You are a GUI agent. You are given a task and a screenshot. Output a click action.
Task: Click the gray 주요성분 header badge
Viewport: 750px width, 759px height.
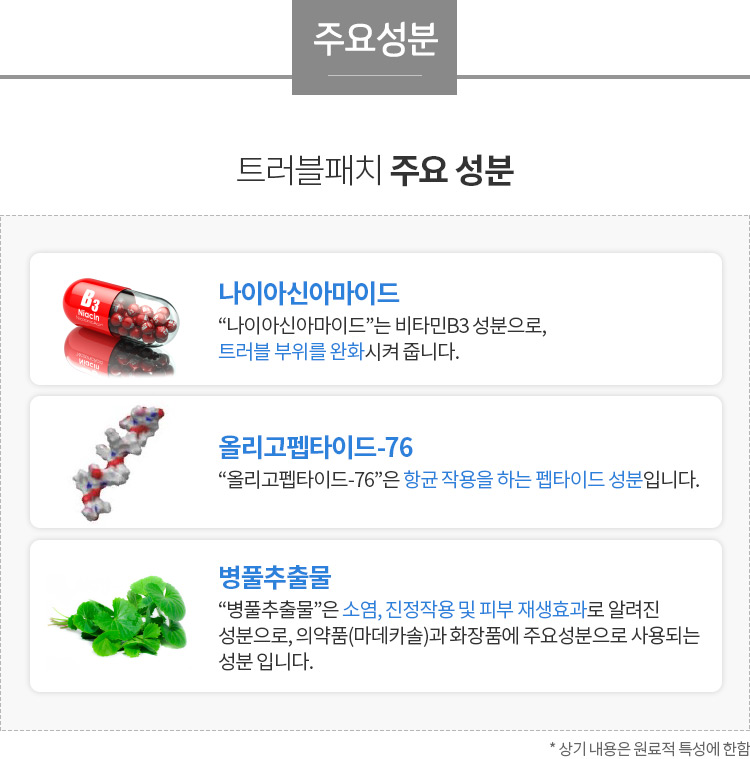[x=374, y=47]
